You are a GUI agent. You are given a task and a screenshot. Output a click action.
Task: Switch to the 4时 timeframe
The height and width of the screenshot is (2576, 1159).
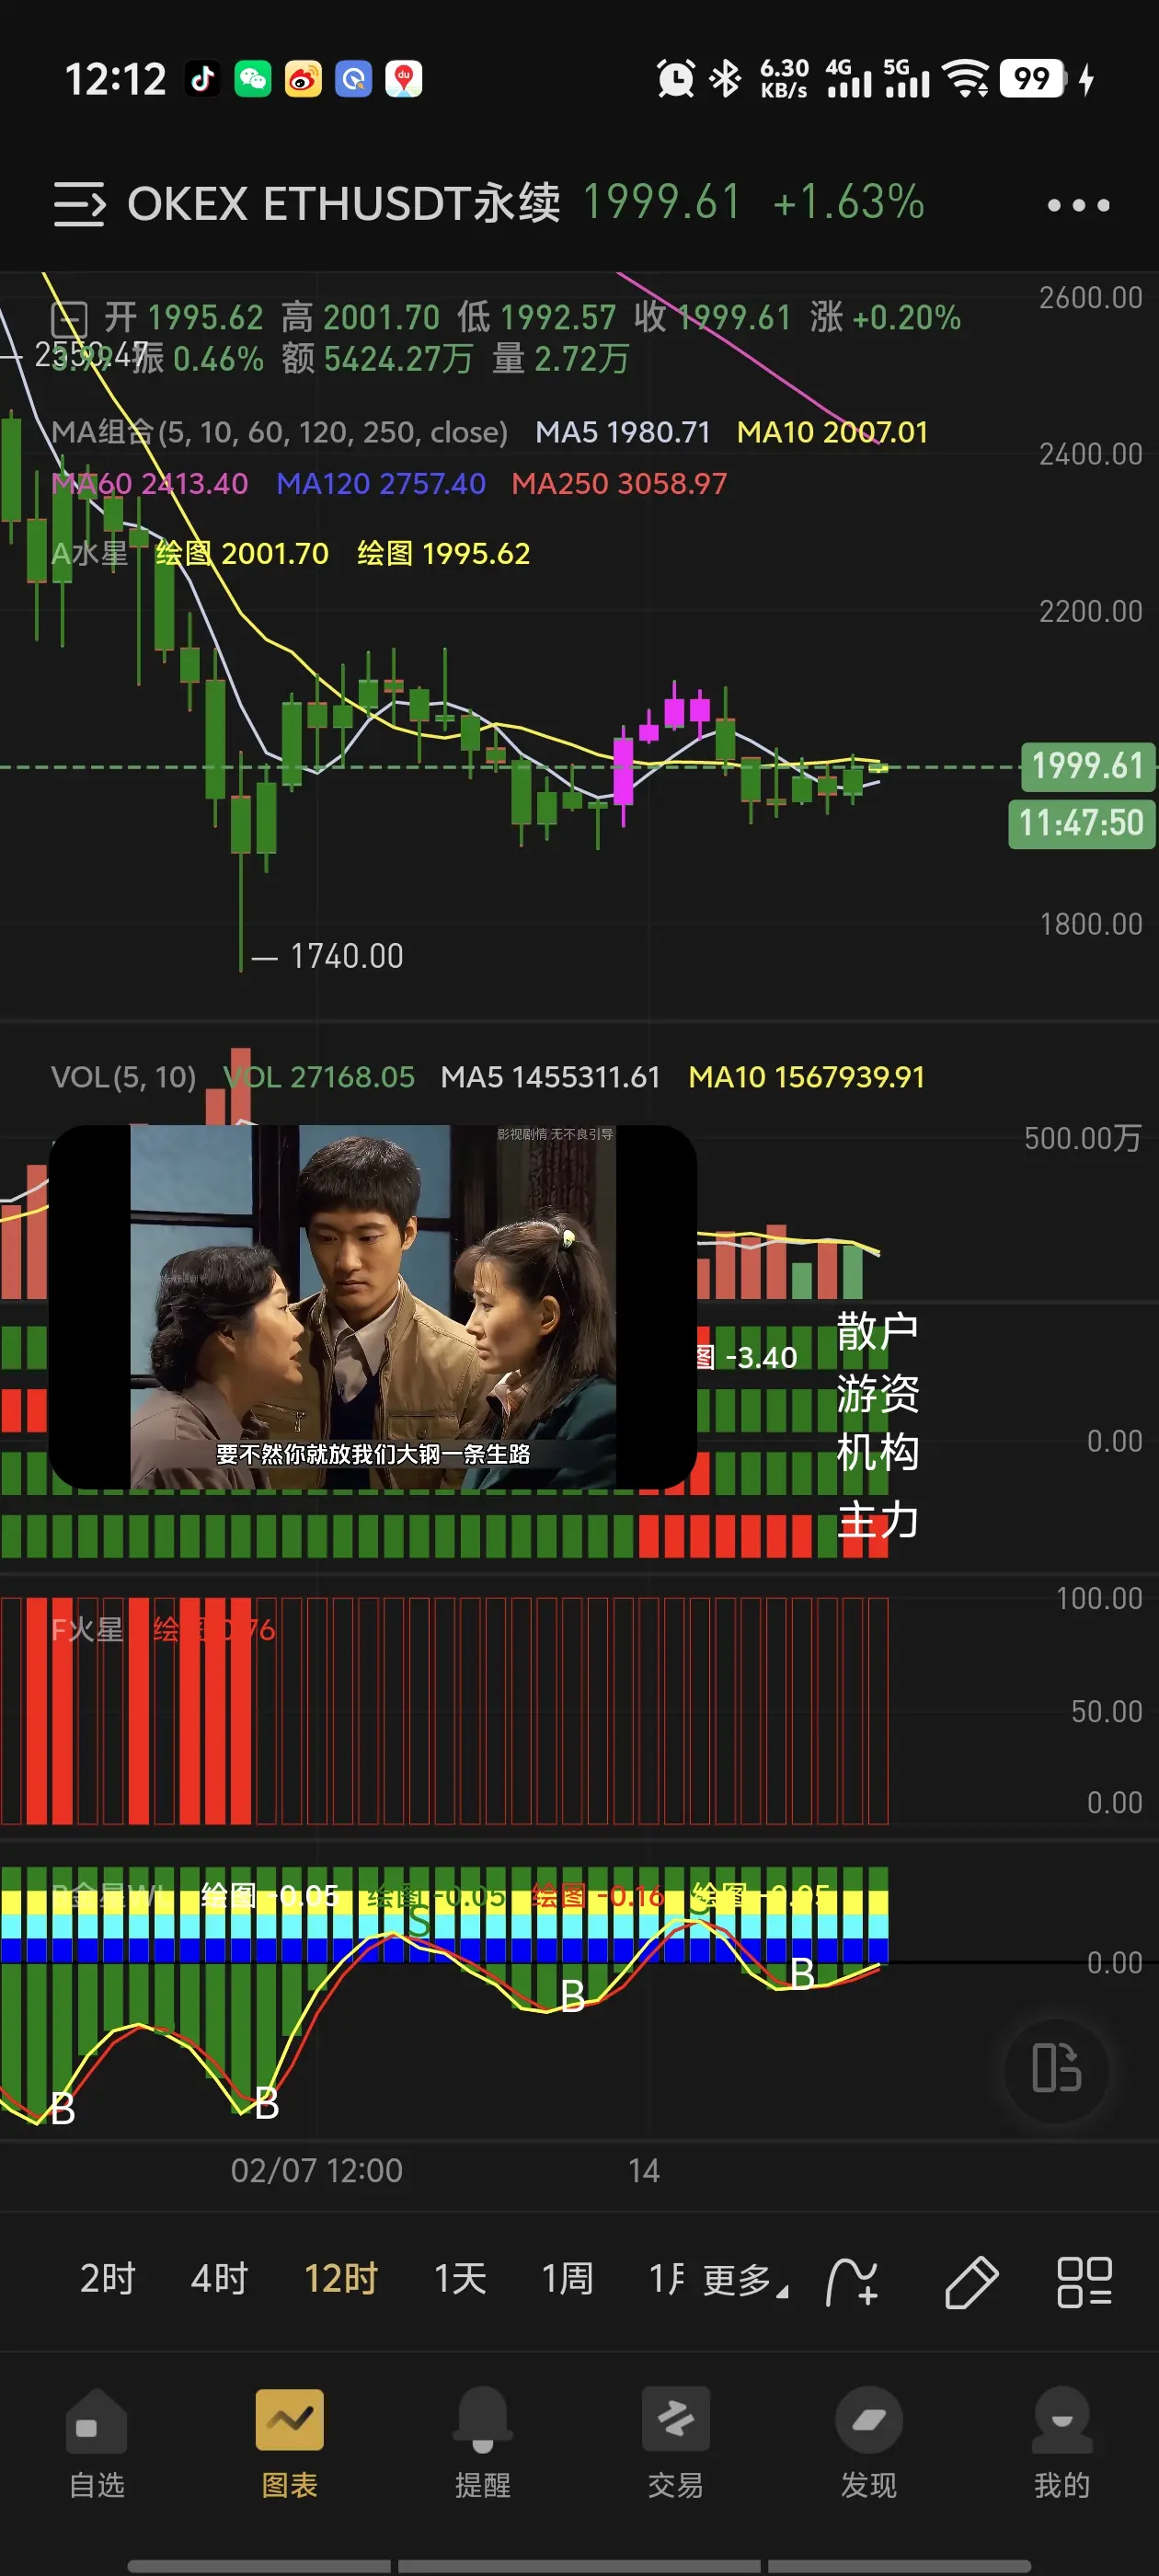click(219, 2279)
